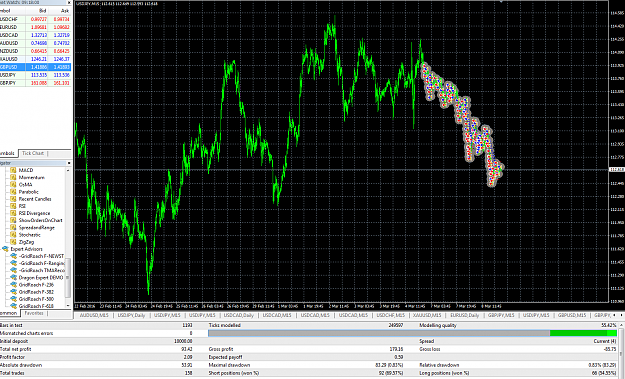Click the Dragon Expert DEMO icon

(13, 278)
